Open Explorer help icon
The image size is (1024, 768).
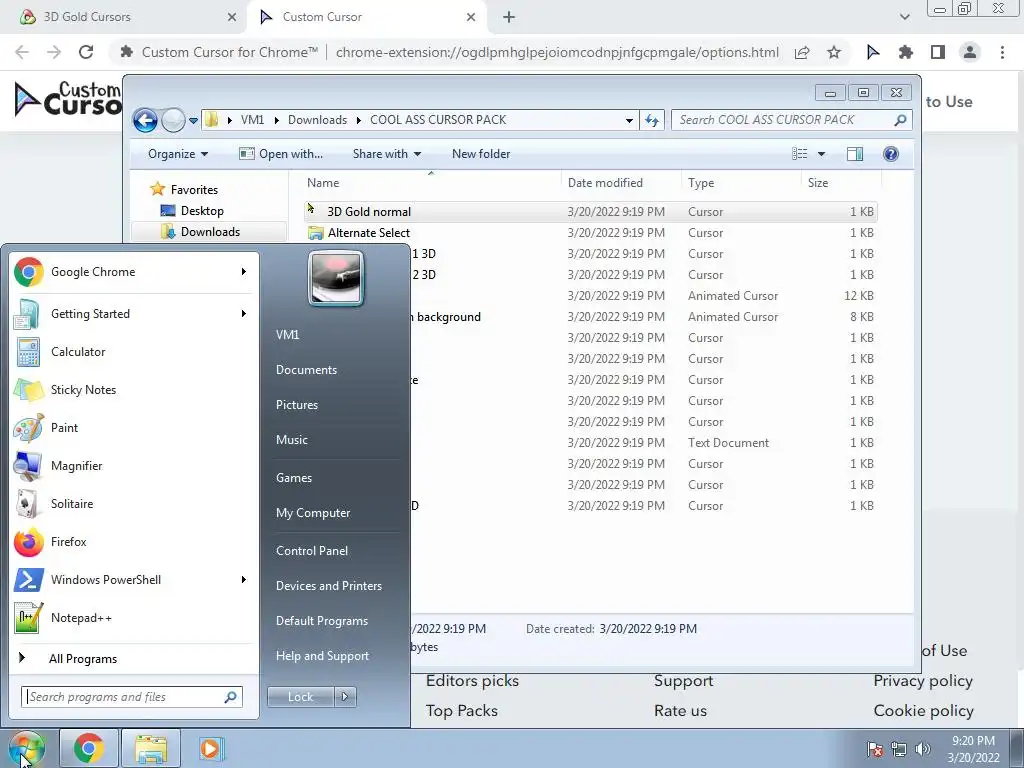891,154
